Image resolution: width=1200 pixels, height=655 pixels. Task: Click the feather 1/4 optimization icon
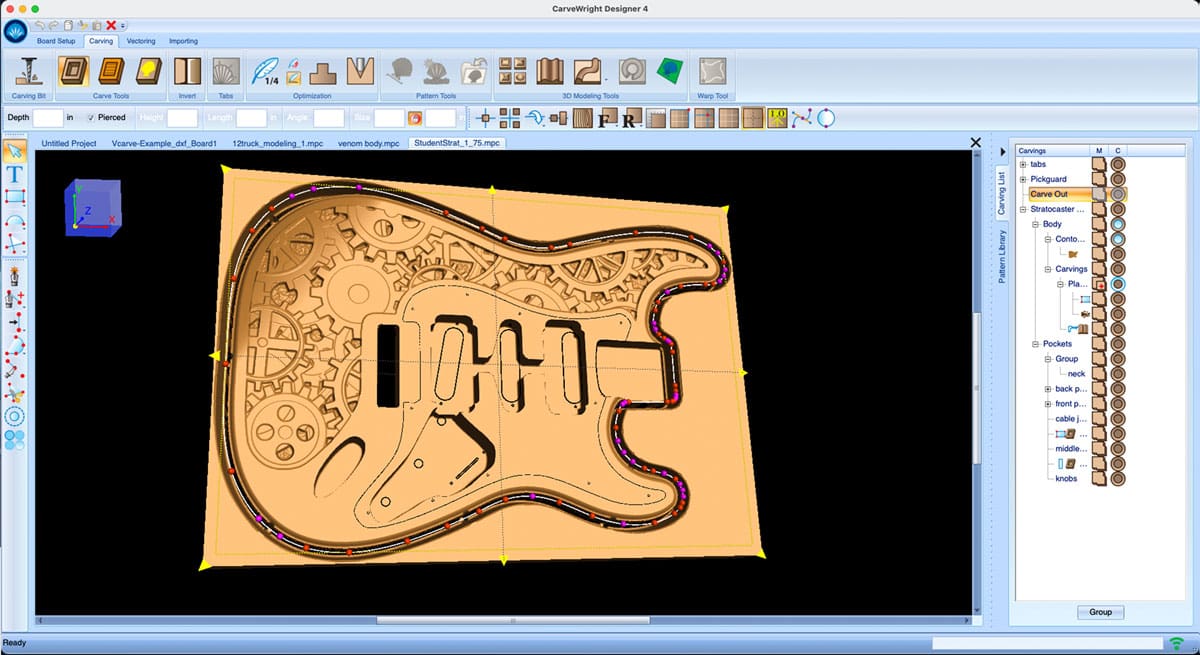266,72
